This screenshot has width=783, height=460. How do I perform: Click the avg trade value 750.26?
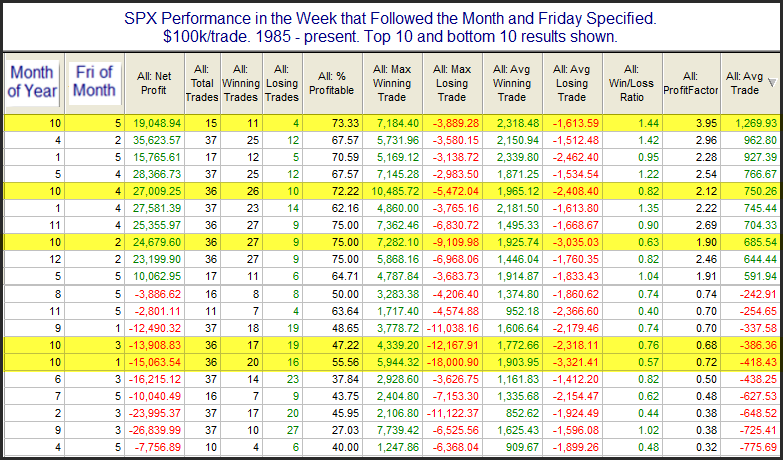(x=761, y=191)
